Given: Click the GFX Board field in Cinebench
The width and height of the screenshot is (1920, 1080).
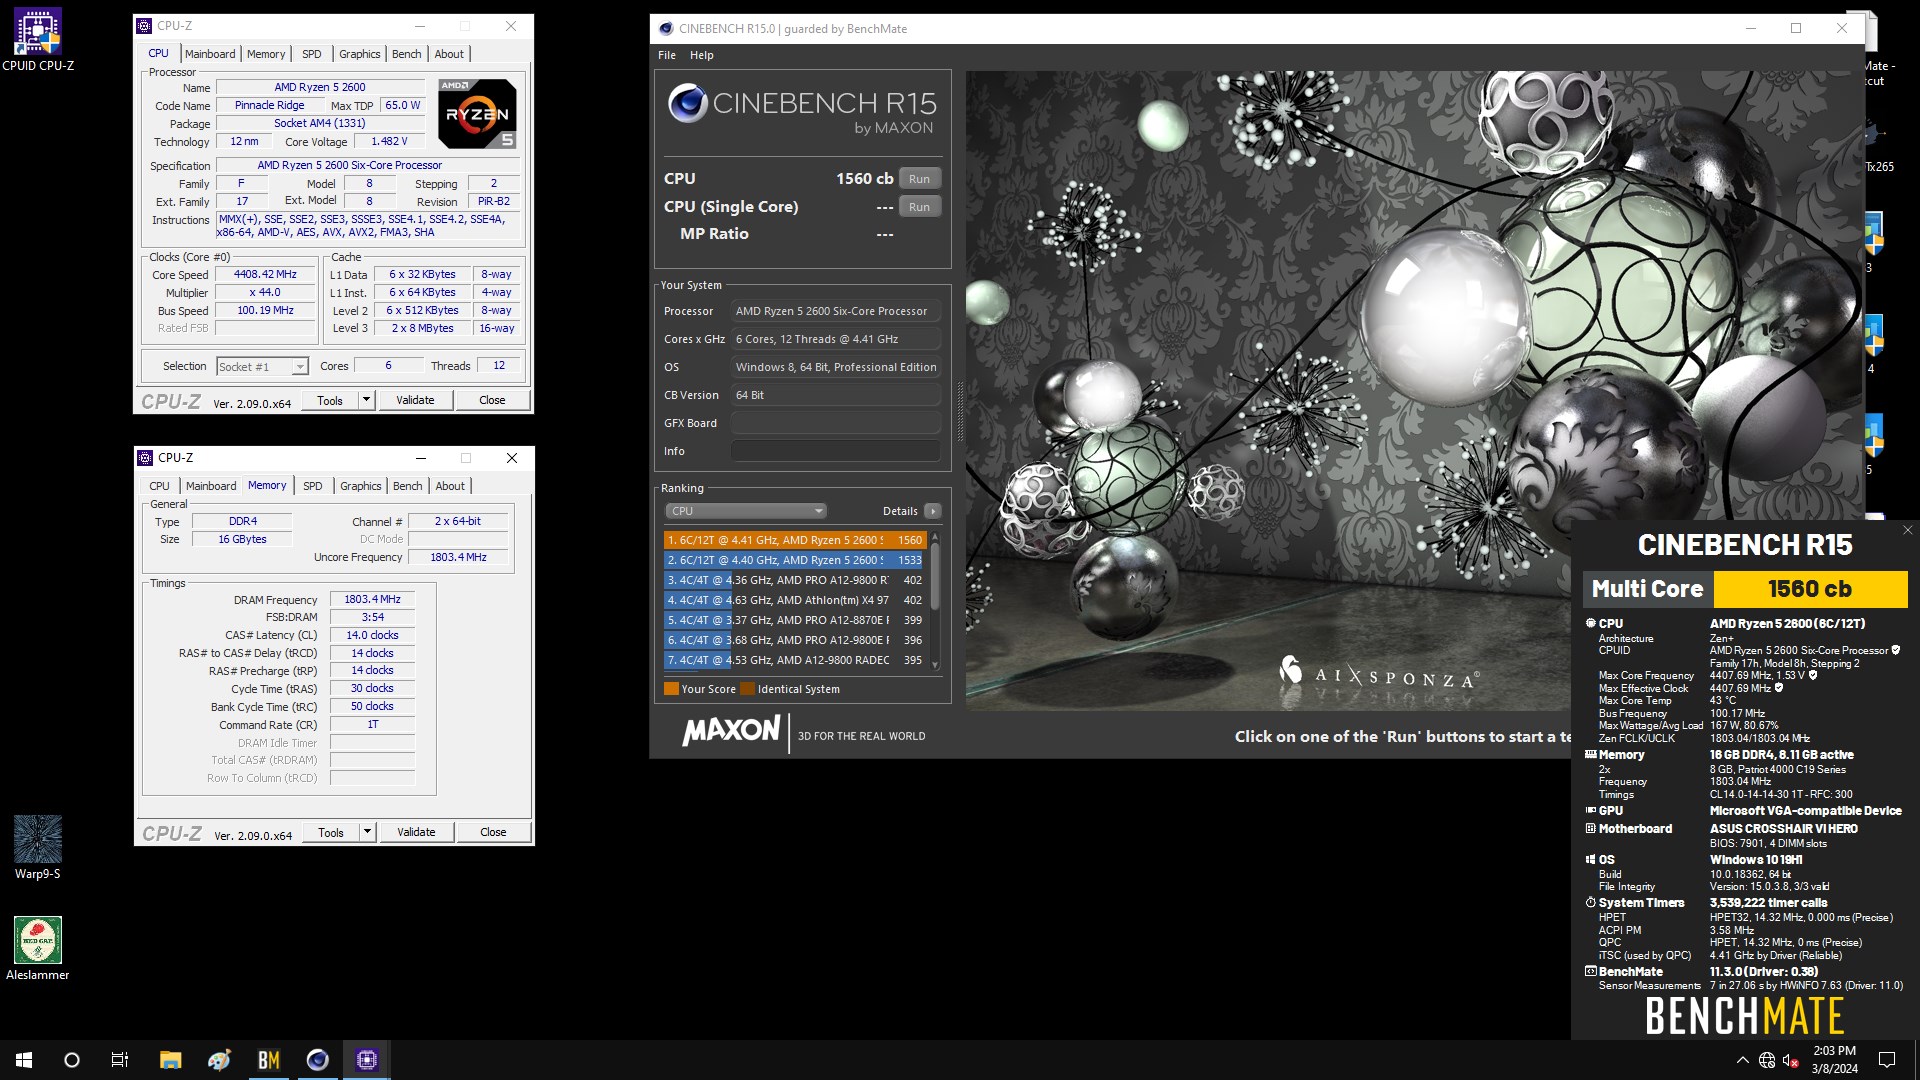Looking at the screenshot, I should coord(836,423).
